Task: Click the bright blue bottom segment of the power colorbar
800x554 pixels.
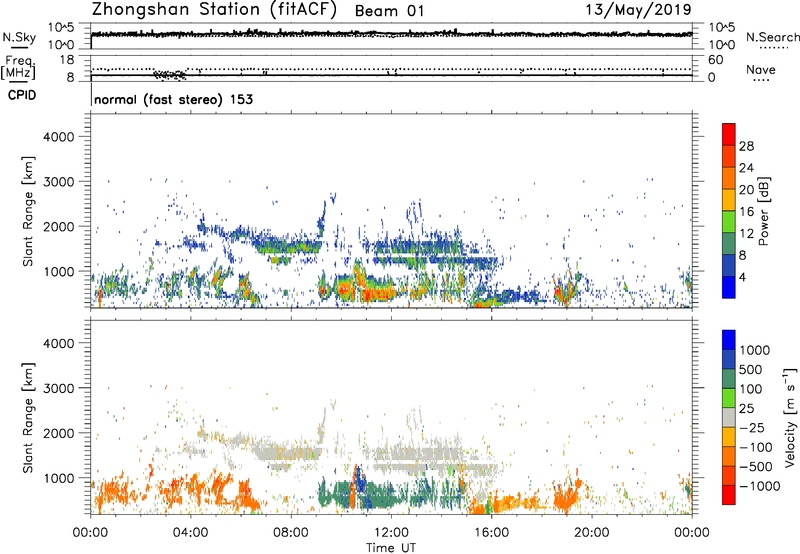Action: coord(729,287)
